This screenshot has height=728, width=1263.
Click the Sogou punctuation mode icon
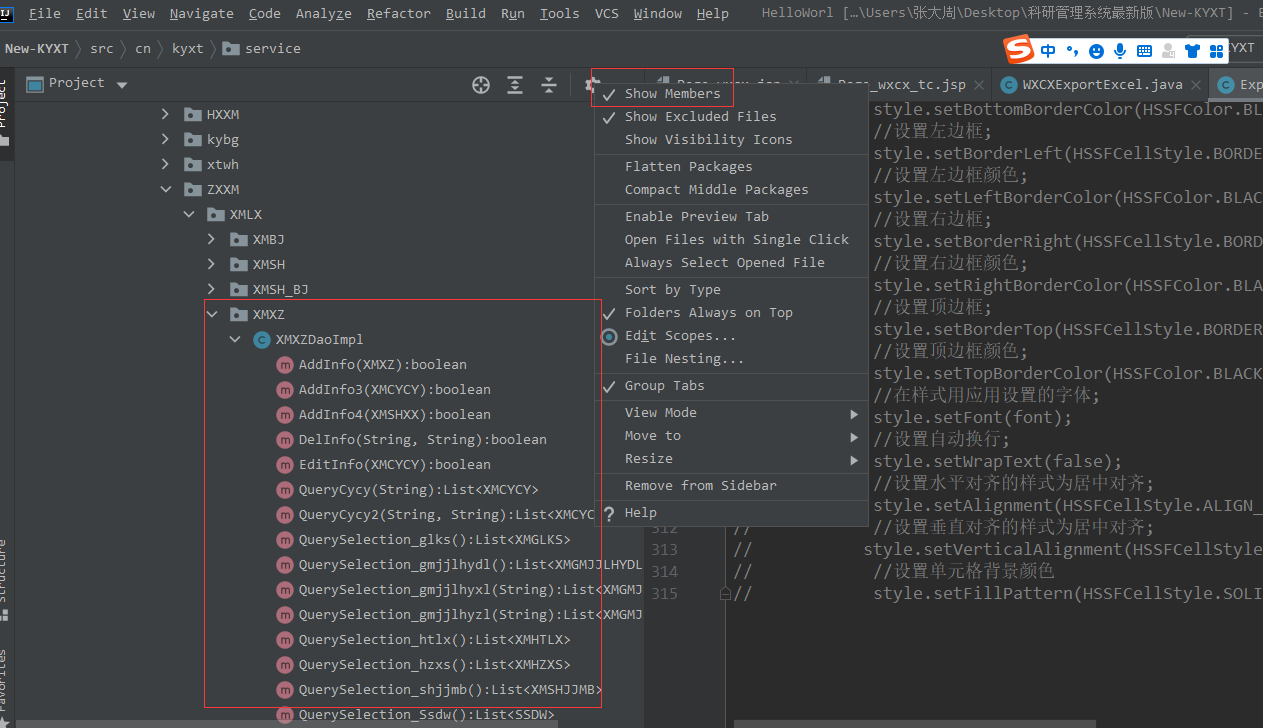point(1072,50)
